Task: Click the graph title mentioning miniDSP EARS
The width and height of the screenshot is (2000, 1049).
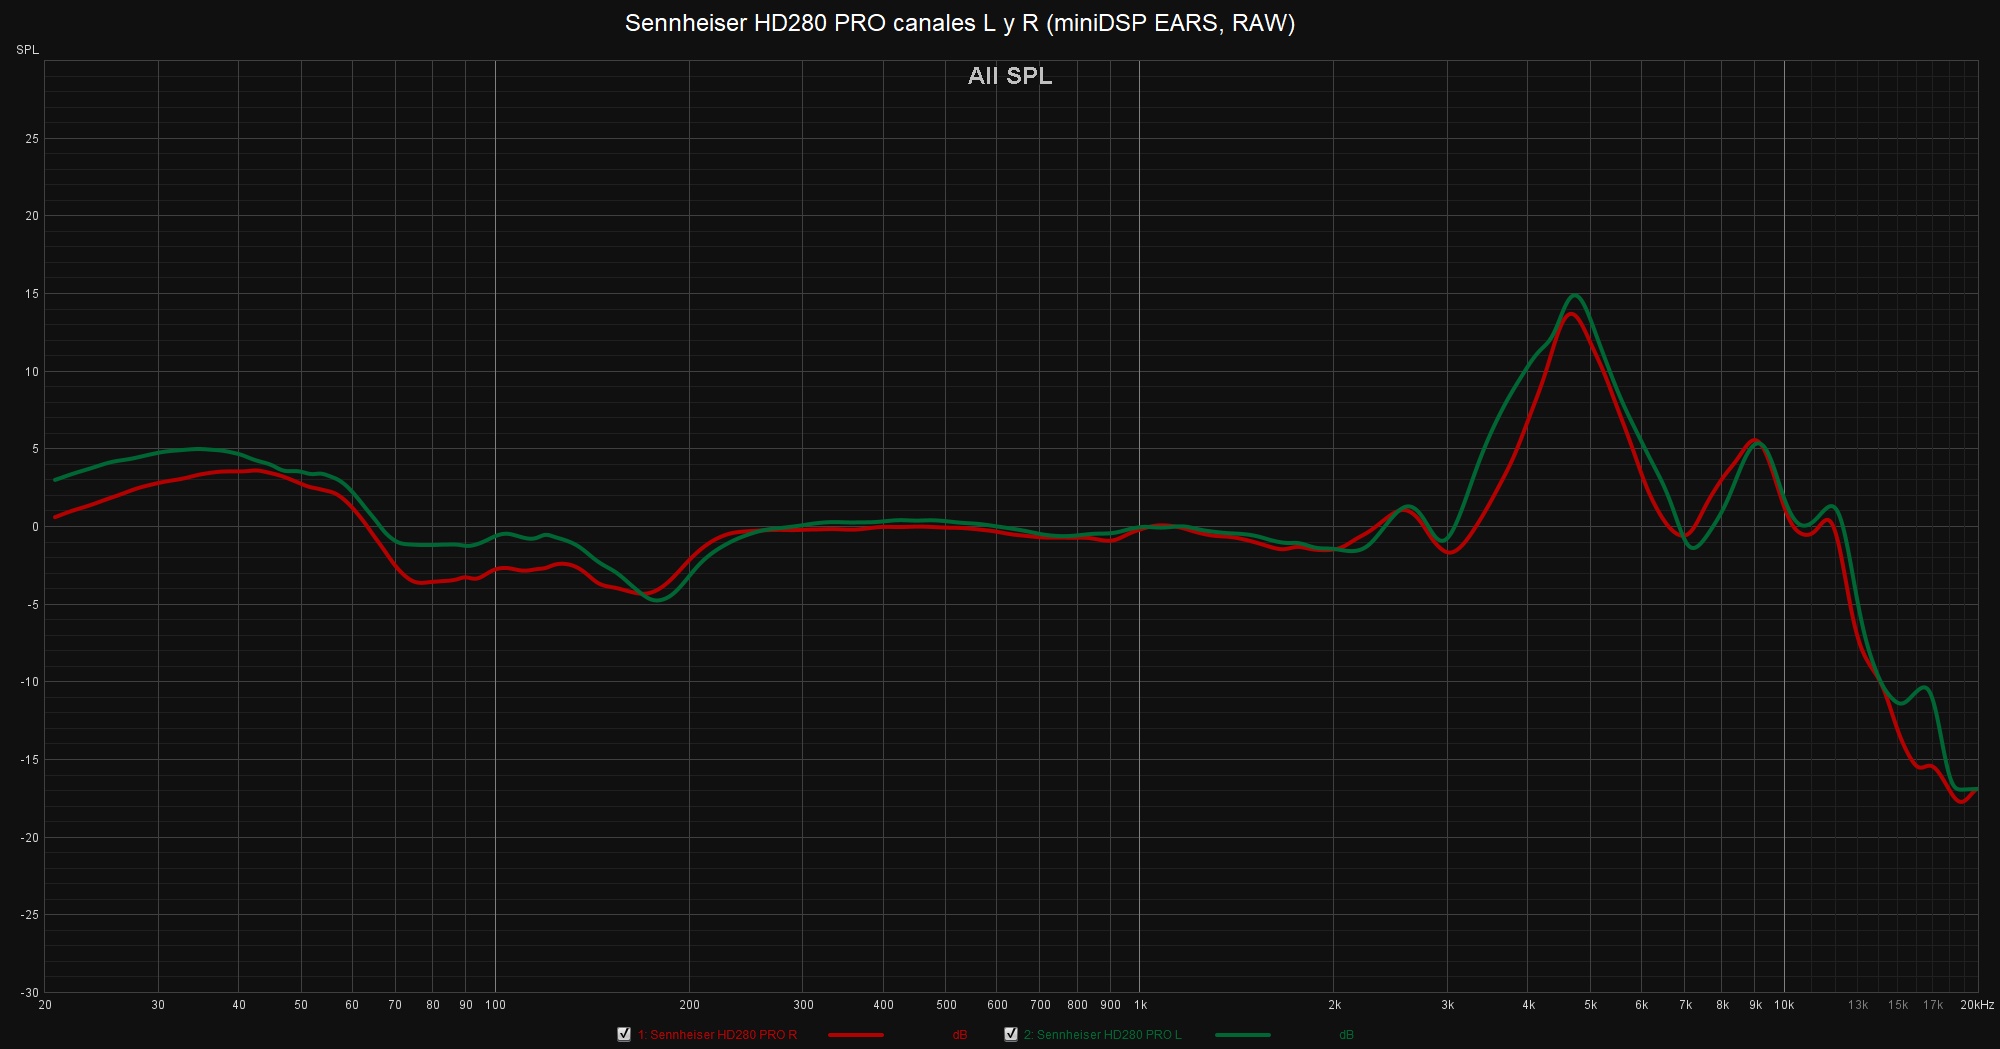Action: (959, 23)
